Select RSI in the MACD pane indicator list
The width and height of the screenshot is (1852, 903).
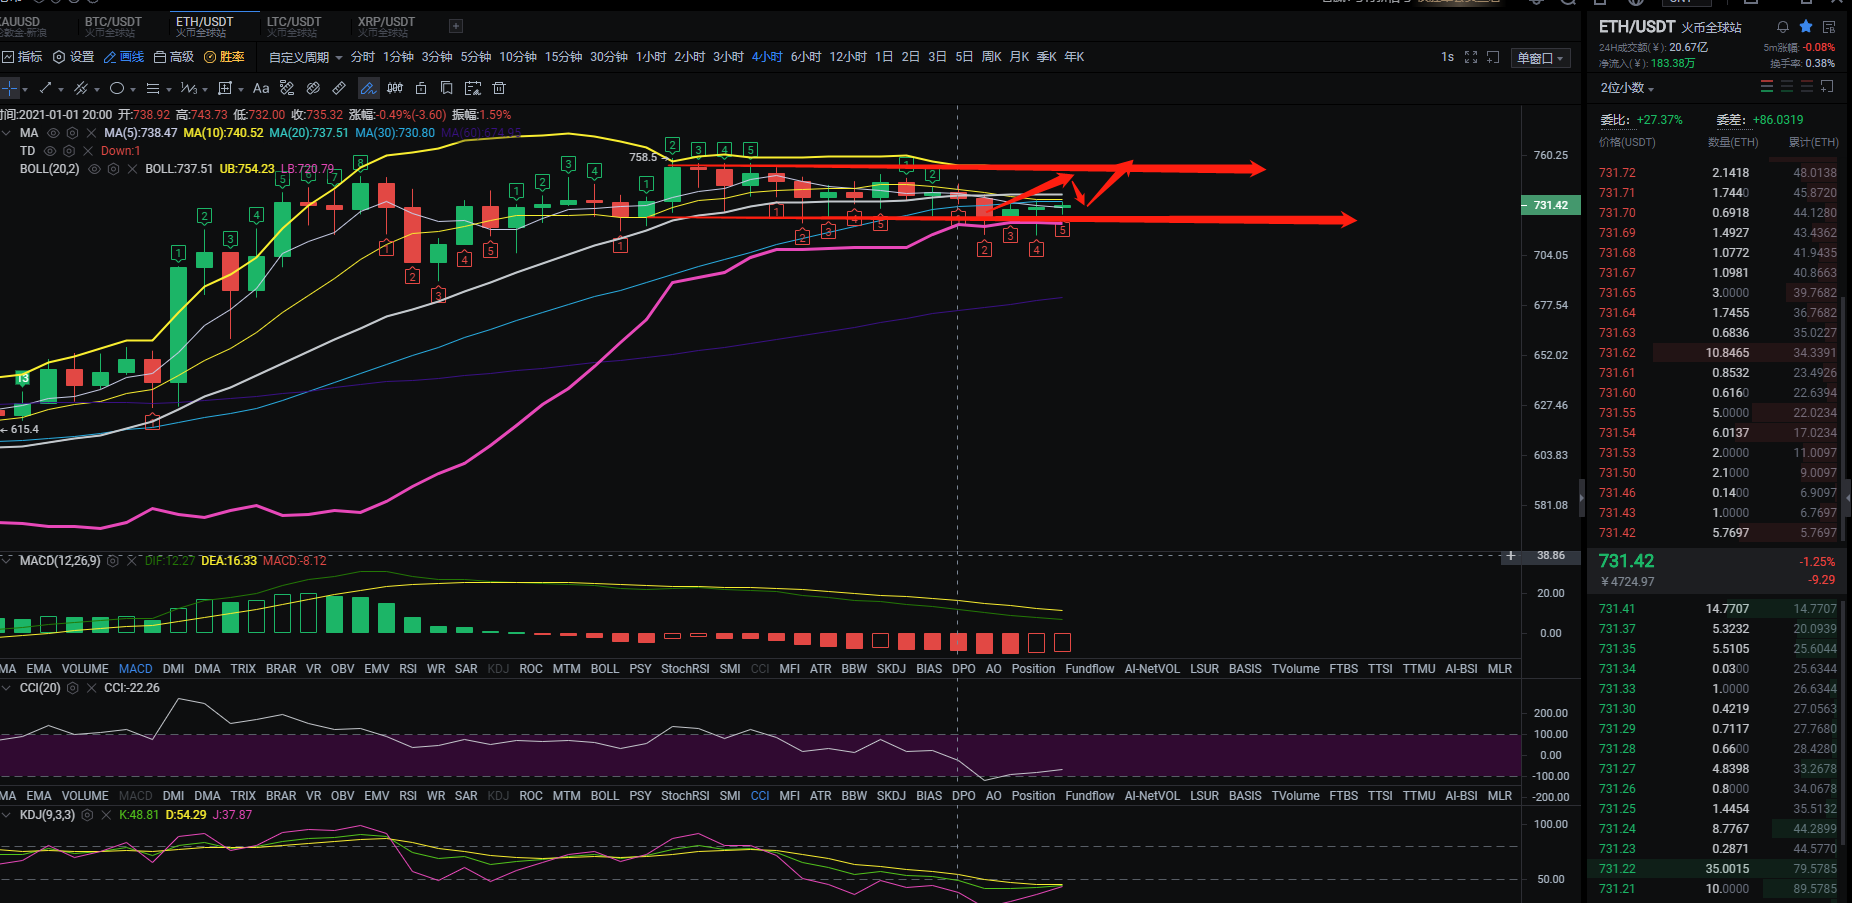408,669
